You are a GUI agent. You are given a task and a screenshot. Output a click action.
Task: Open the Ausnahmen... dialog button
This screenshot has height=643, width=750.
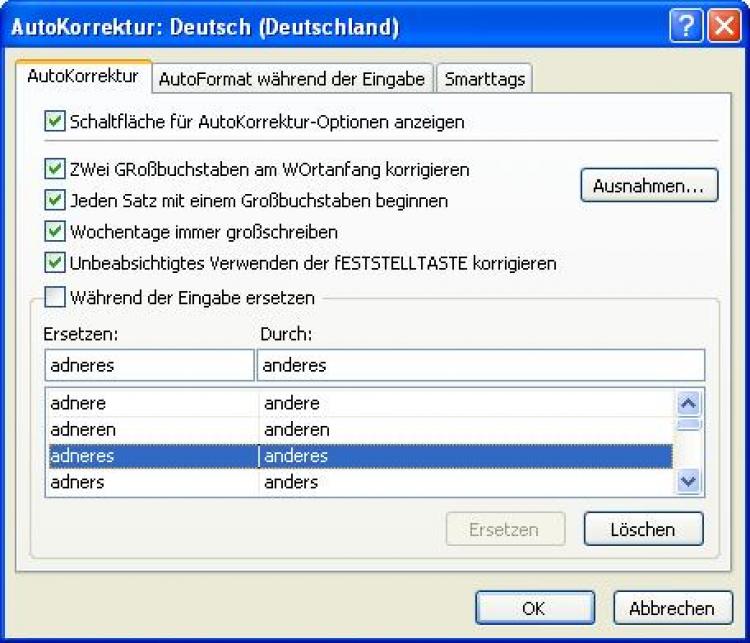[x=649, y=186]
